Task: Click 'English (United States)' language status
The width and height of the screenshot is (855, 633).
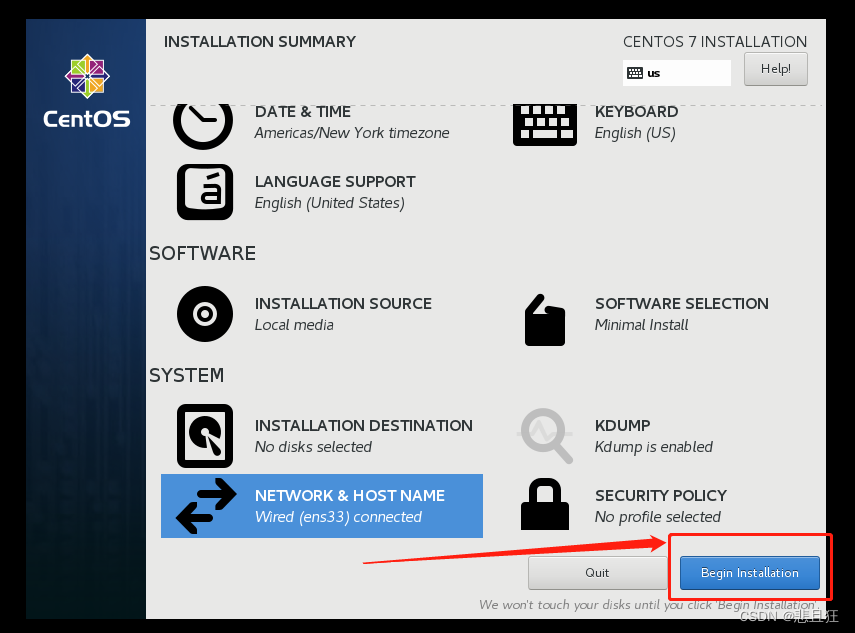Action: pyautogui.click(x=330, y=203)
